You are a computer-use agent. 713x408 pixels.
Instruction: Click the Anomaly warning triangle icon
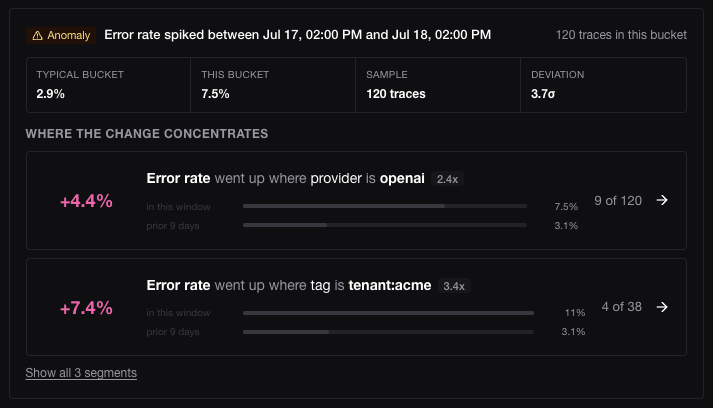[x=37, y=35]
